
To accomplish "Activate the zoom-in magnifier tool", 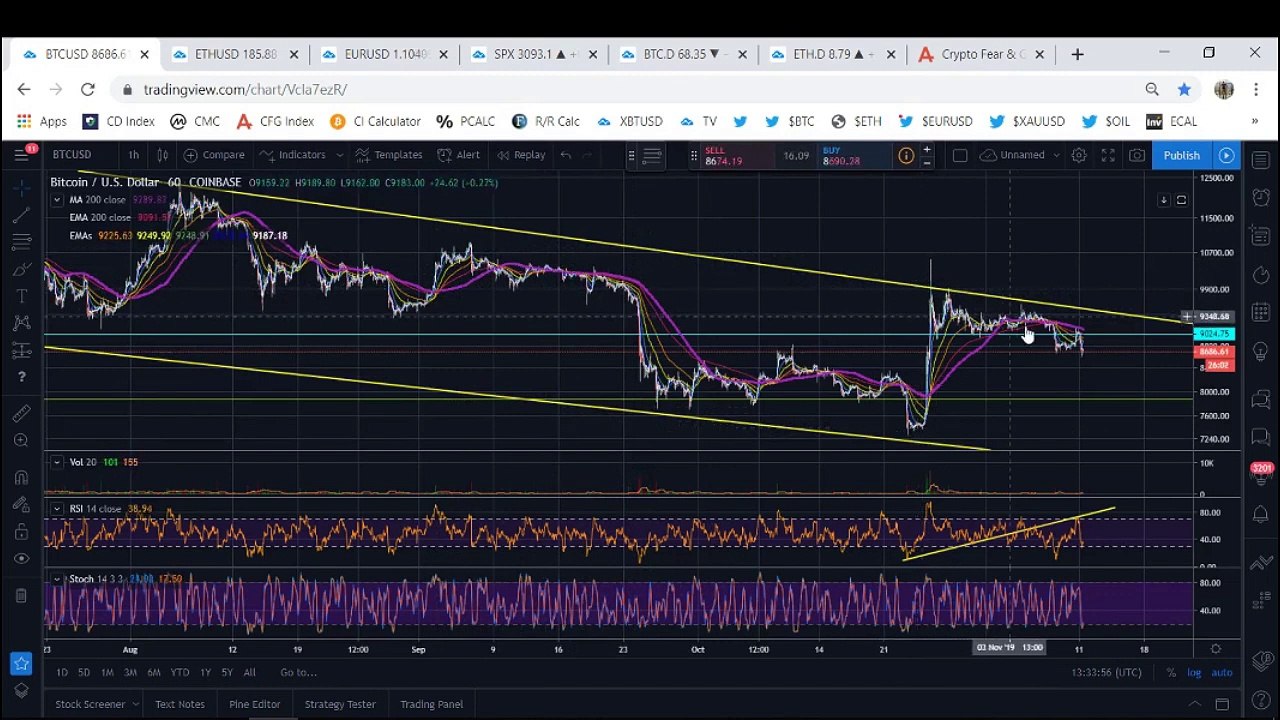I will [21, 440].
